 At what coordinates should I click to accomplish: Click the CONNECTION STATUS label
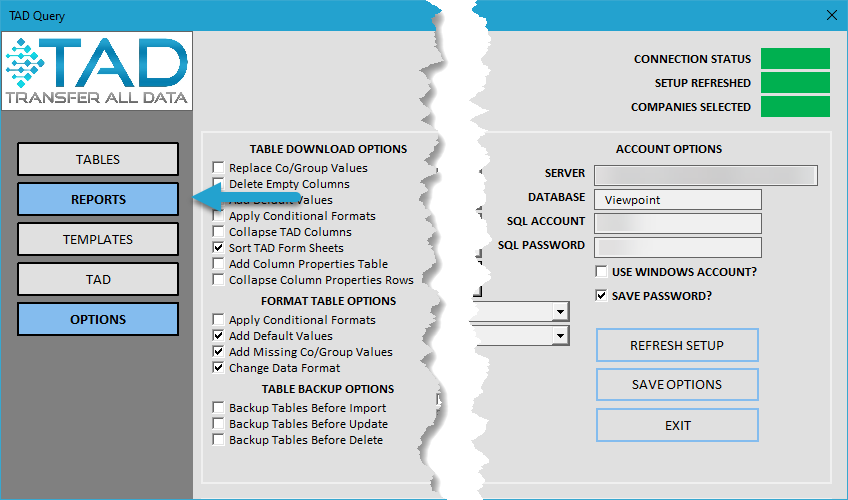point(692,59)
